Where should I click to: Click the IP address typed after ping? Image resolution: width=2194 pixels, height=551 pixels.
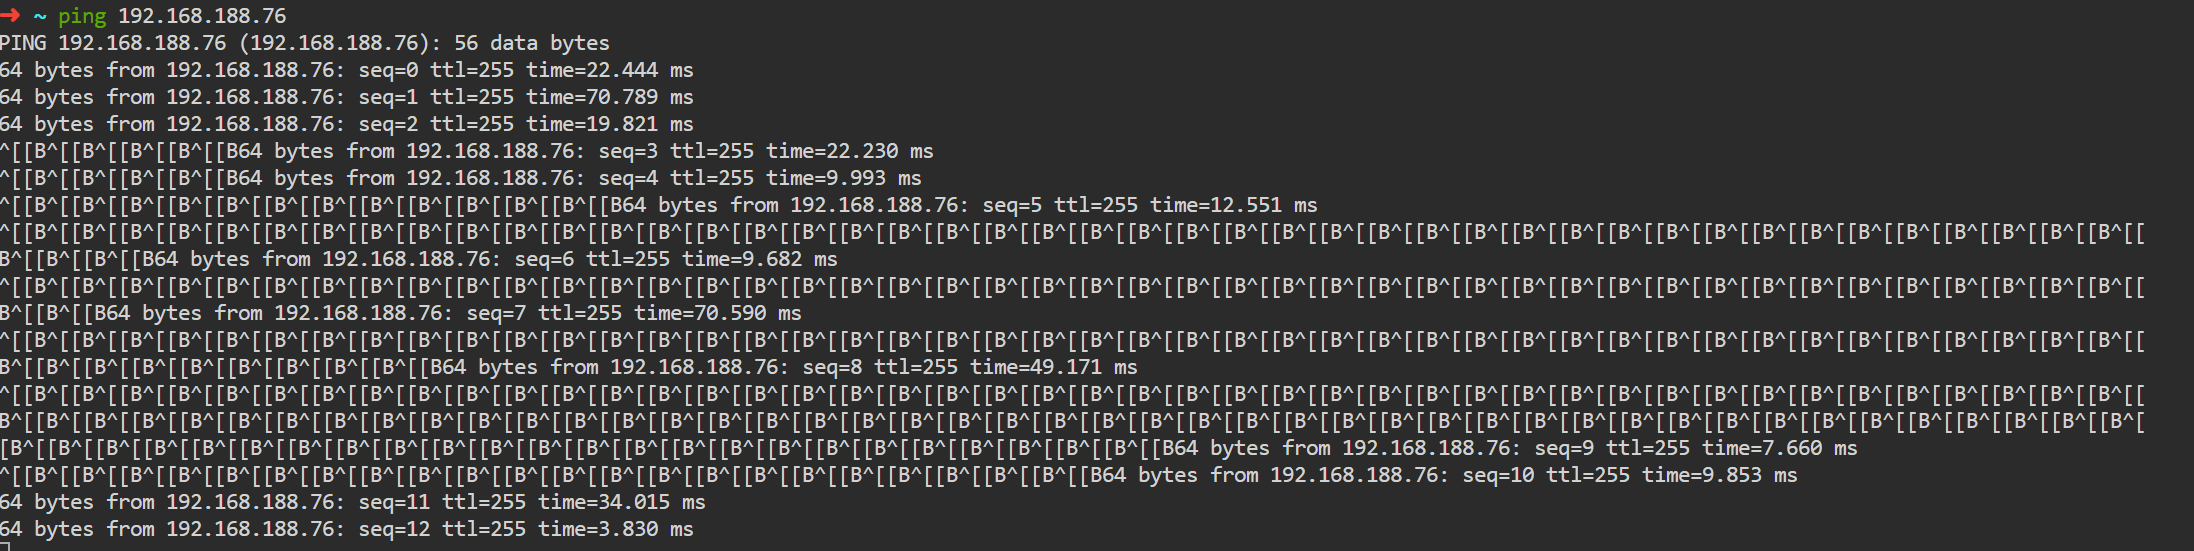point(202,16)
